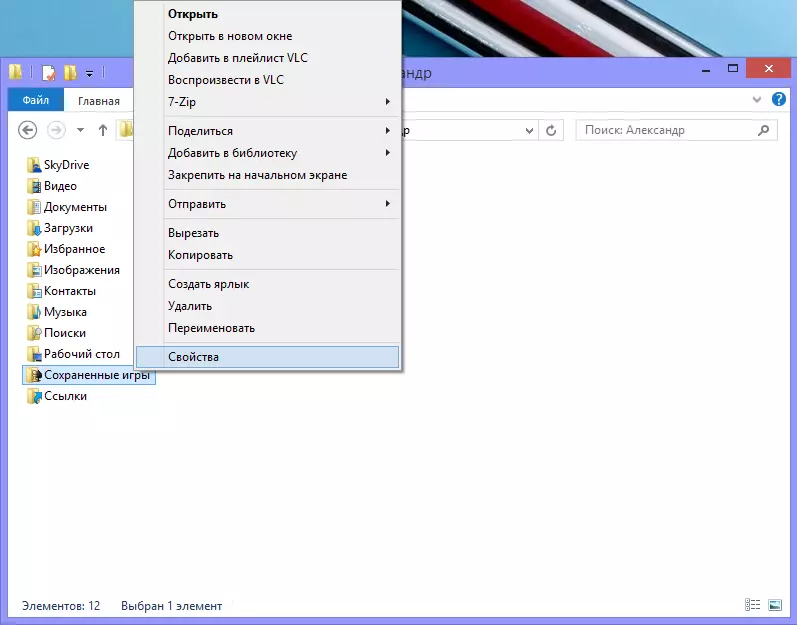Maximize the Explorer window
Image resolution: width=797 pixels, height=625 pixels.
click(732, 69)
